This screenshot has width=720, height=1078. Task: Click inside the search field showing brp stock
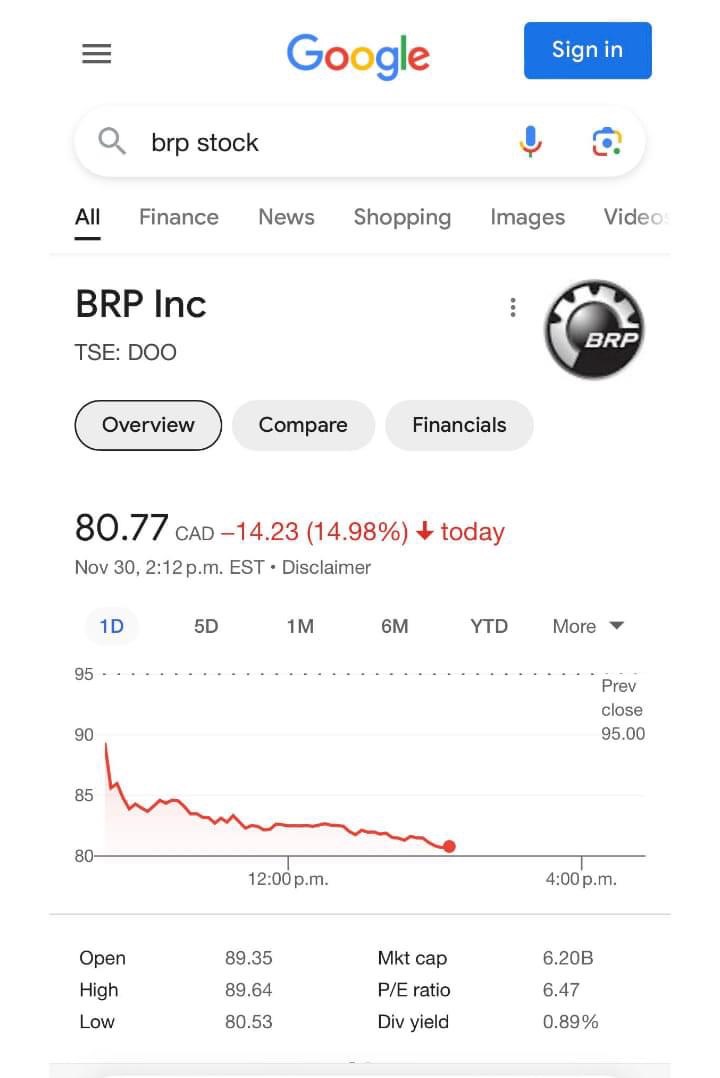pyautogui.click(x=250, y=142)
